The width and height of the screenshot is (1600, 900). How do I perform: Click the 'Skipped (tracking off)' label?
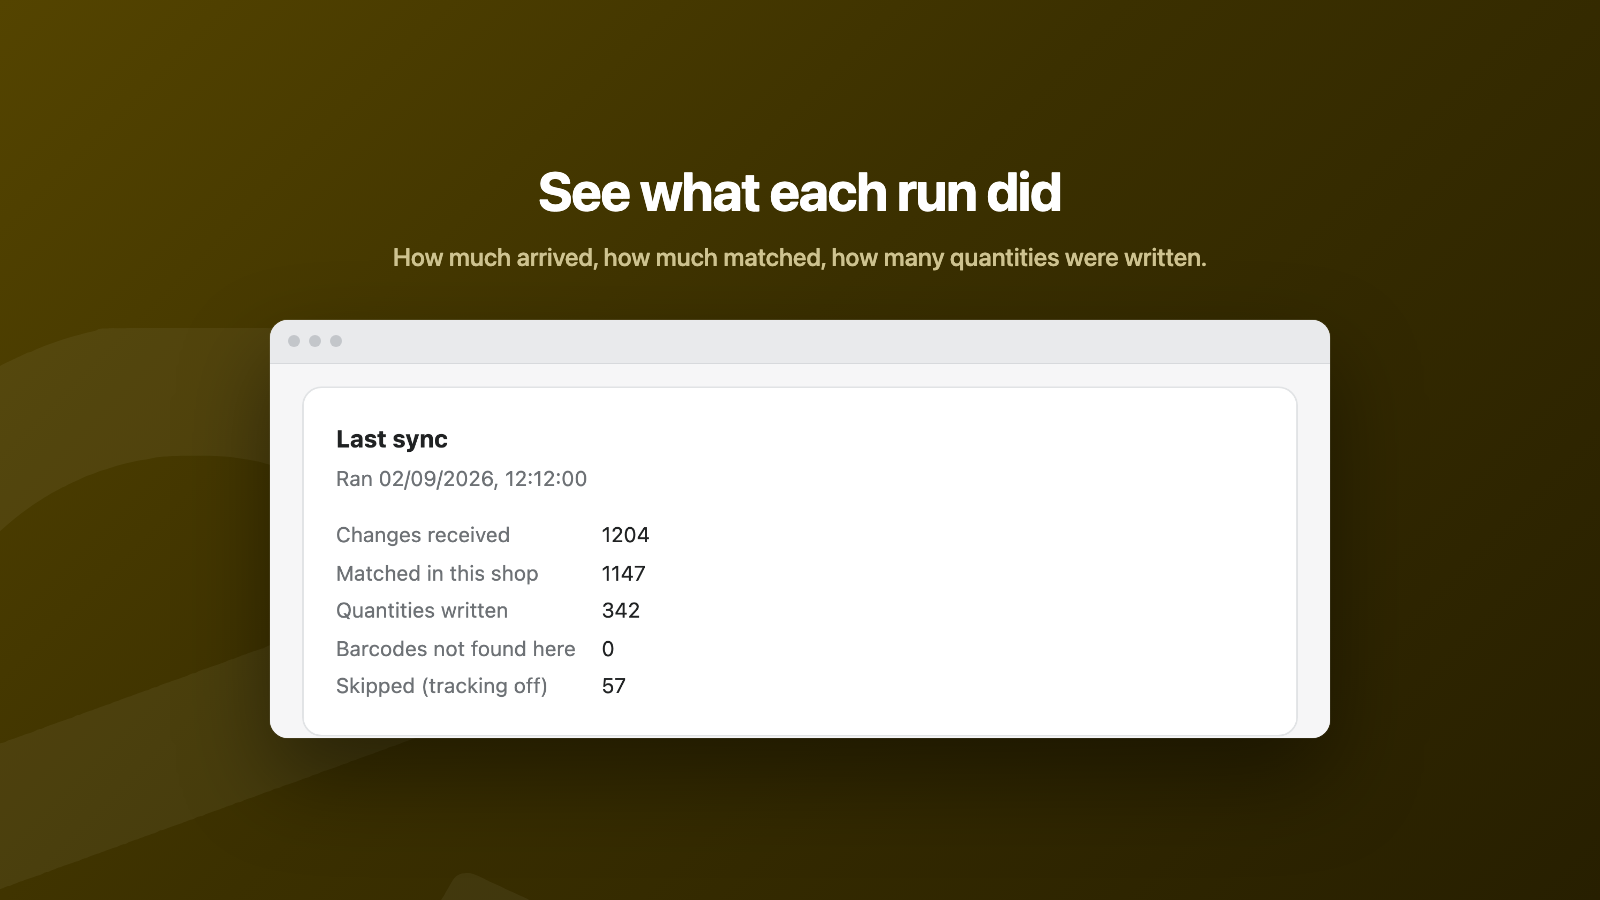442,686
